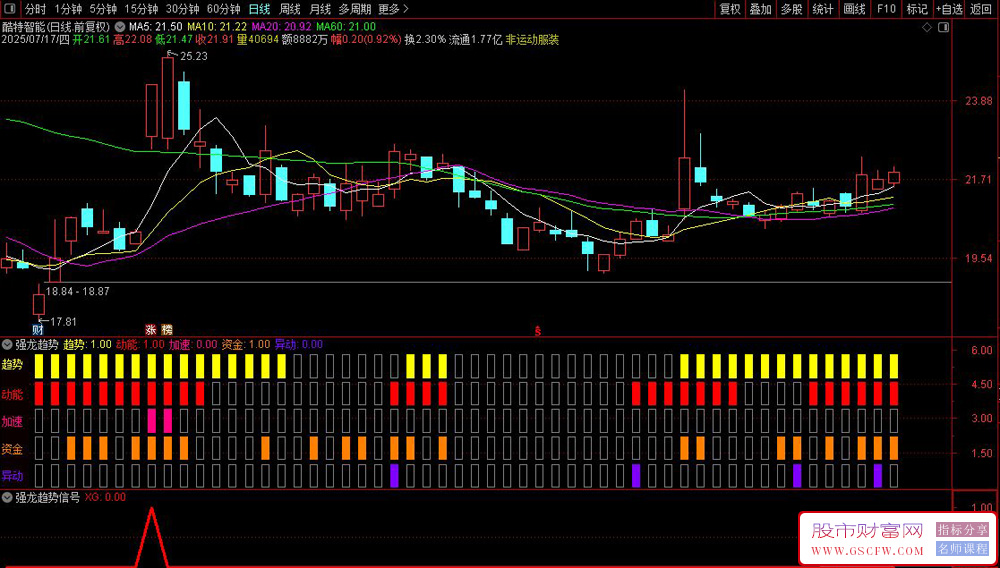Screen dimensions: 1000x568
Task: Collapse the 强龙趋势信号 panel chevron
Action: (x=6, y=498)
